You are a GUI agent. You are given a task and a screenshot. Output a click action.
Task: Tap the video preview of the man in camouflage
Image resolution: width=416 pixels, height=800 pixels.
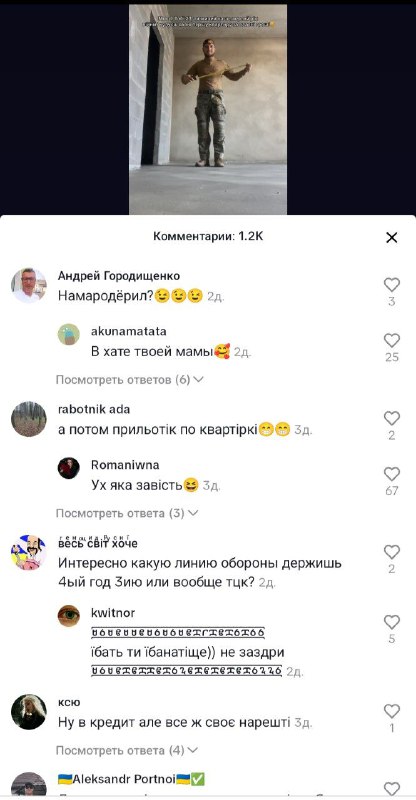click(x=208, y=109)
